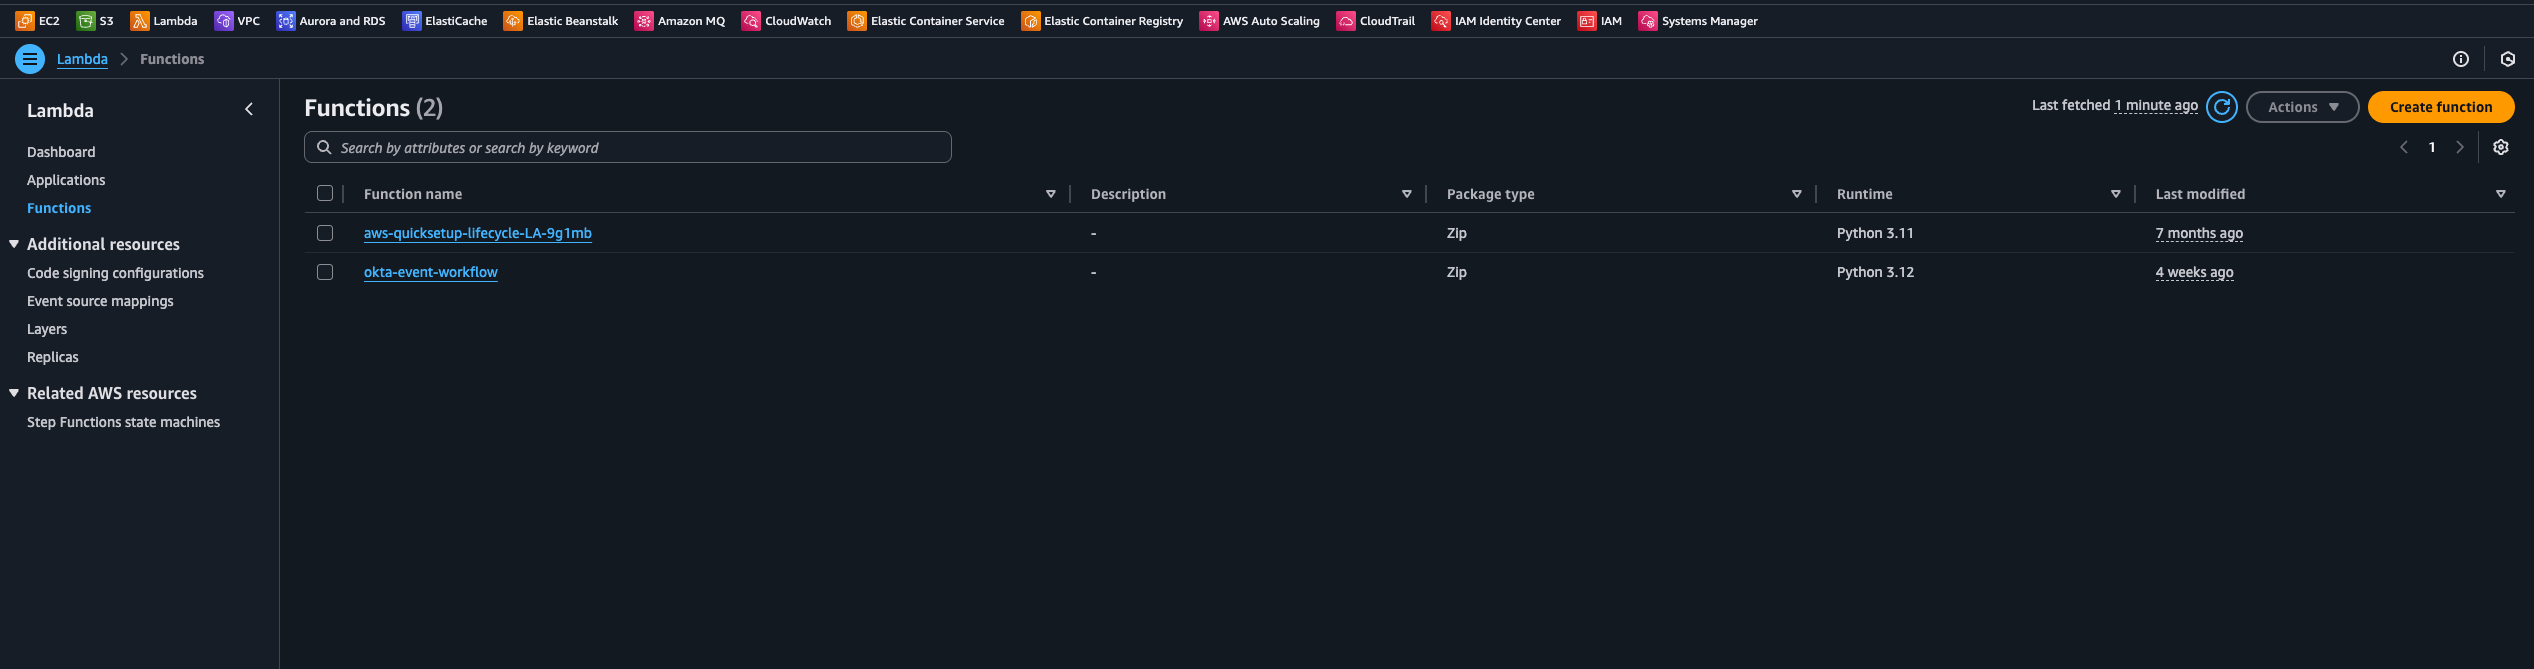Go to Dashboard in the sidebar
Viewport: 2534px width, 669px height.
tap(61, 152)
